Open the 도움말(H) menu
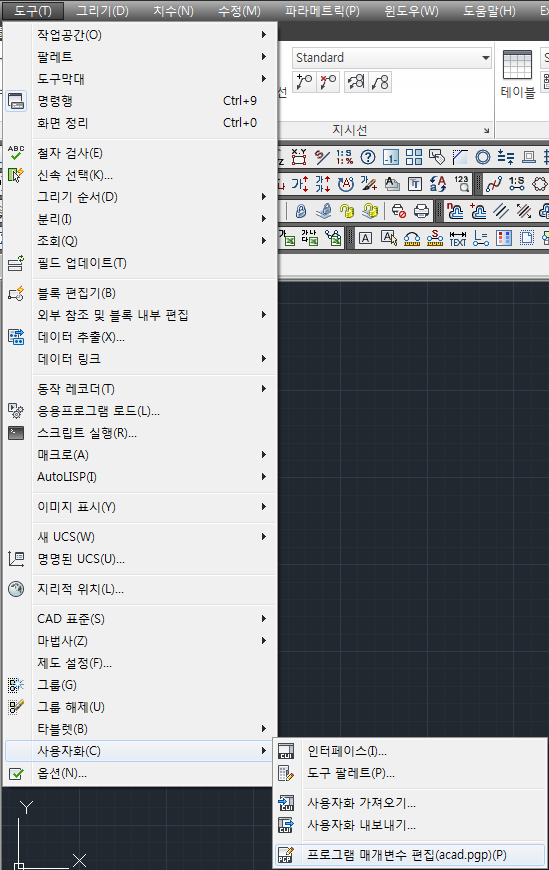The image size is (549, 870). click(x=489, y=11)
